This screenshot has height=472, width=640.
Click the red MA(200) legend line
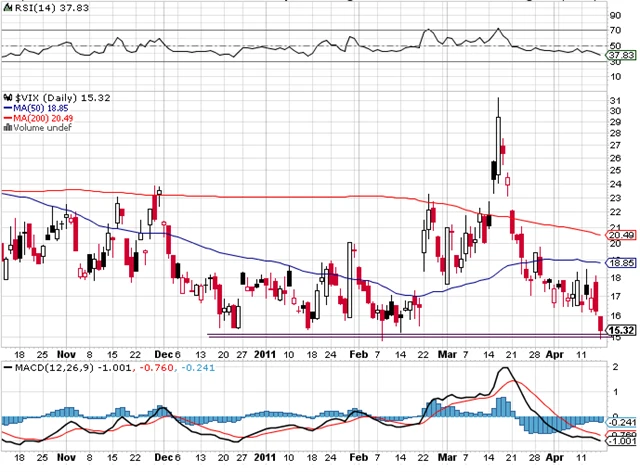pos(9,118)
